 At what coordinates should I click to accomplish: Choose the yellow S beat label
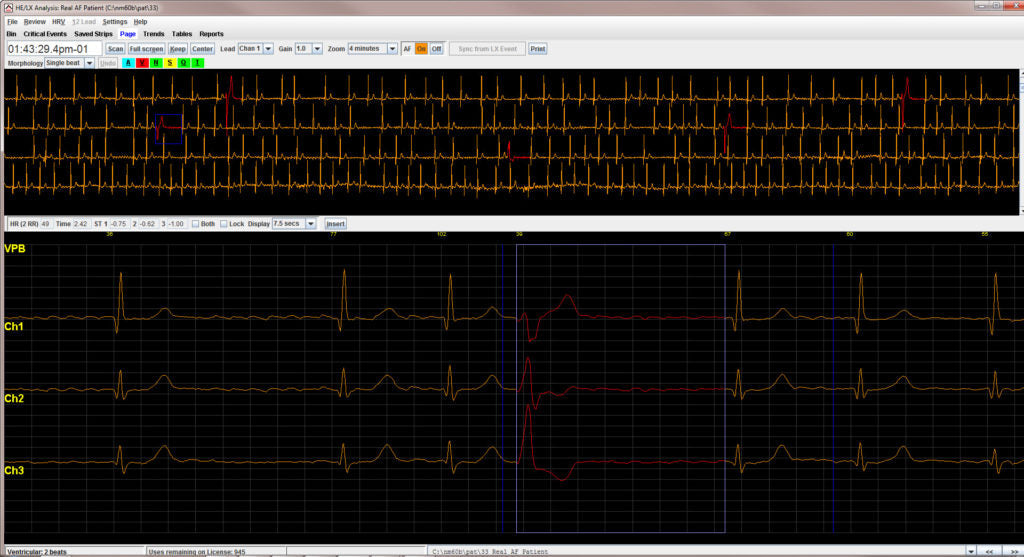click(x=170, y=63)
